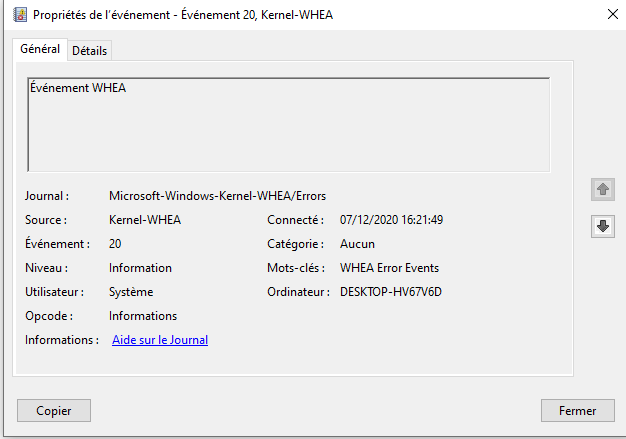The height and width of the screenshot is (439, 626).
Task: Select the Général tab
Action: 40,49
